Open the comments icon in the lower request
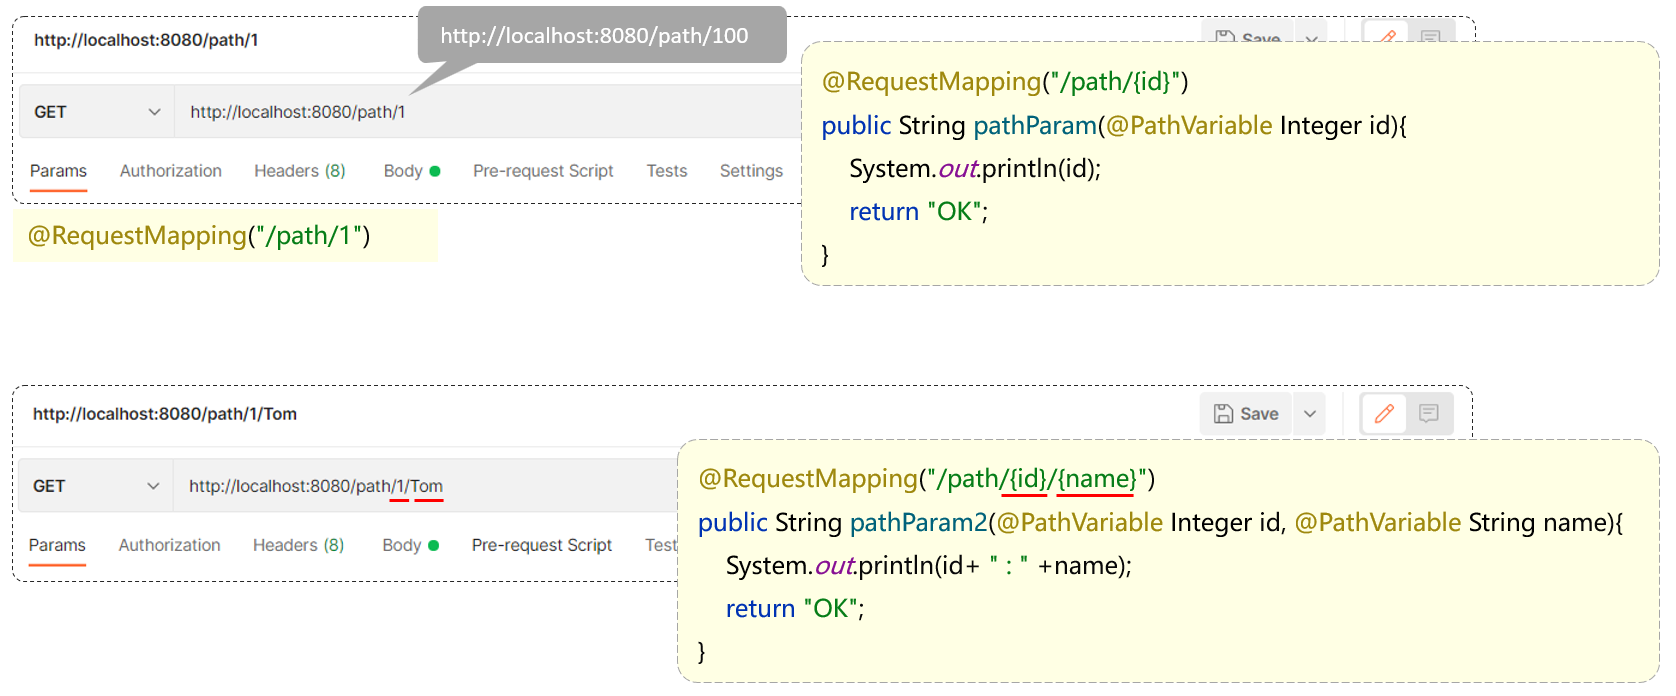 click(1429, 414)
